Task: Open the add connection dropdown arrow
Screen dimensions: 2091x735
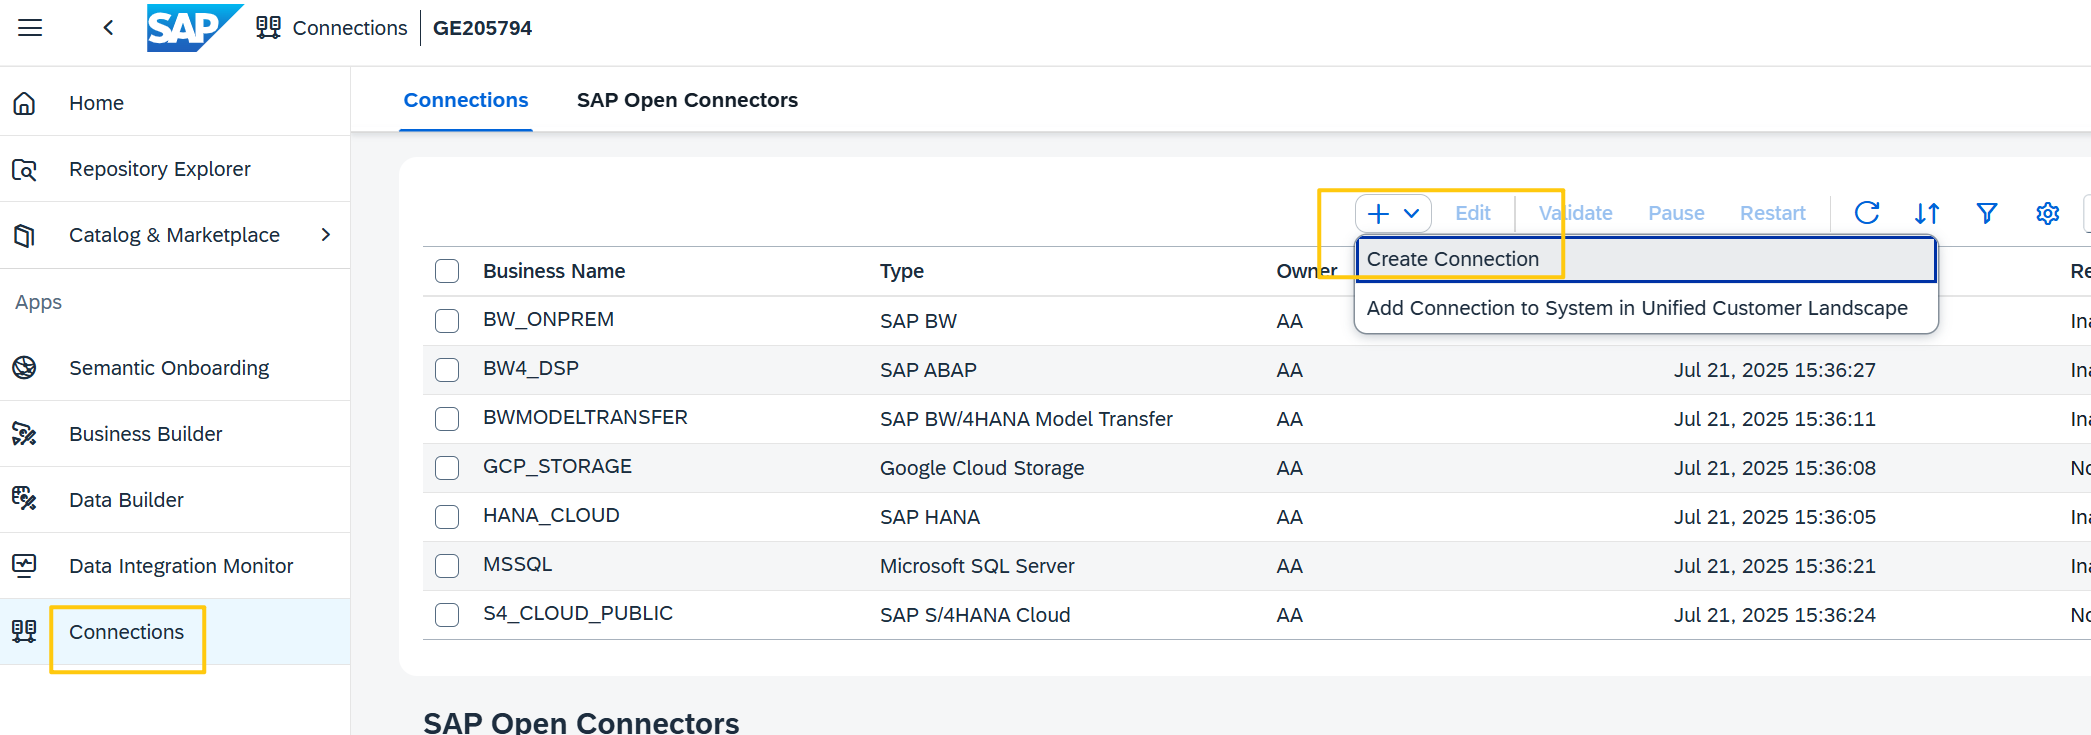Action: tap(1412, 213)
